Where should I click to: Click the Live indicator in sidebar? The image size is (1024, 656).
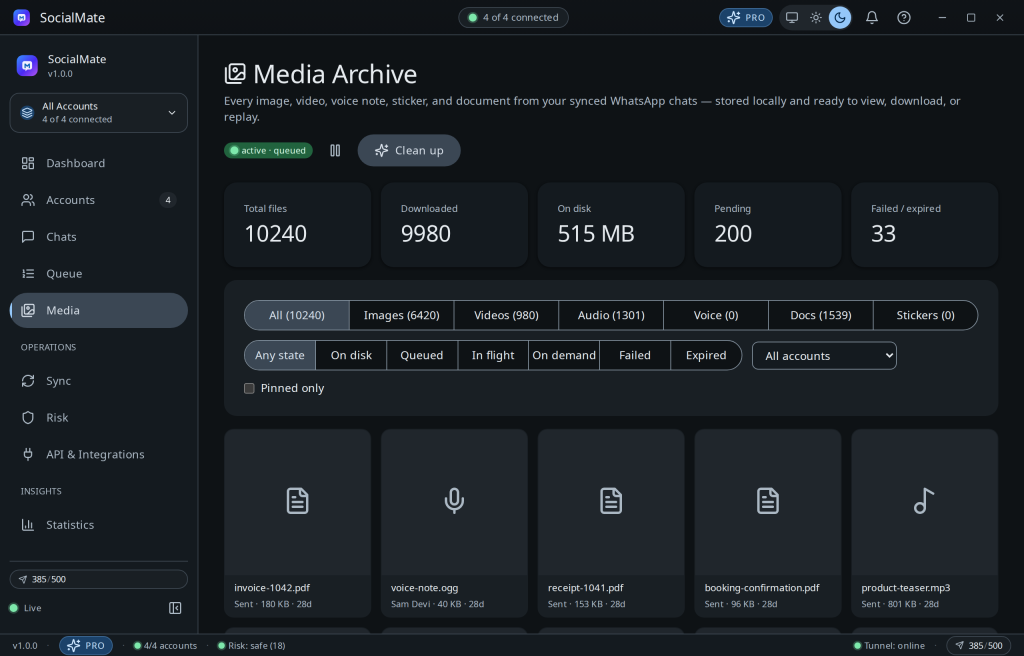(25, 608)
